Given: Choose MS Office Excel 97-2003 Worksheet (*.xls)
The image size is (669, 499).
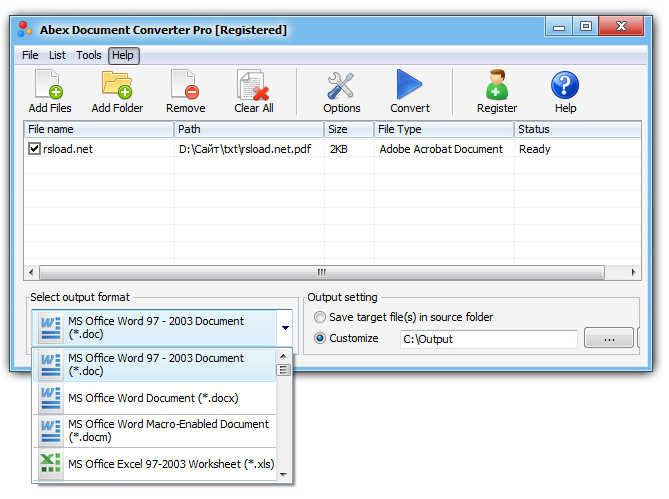Looking at the screenshot, I should coord(155,464).
